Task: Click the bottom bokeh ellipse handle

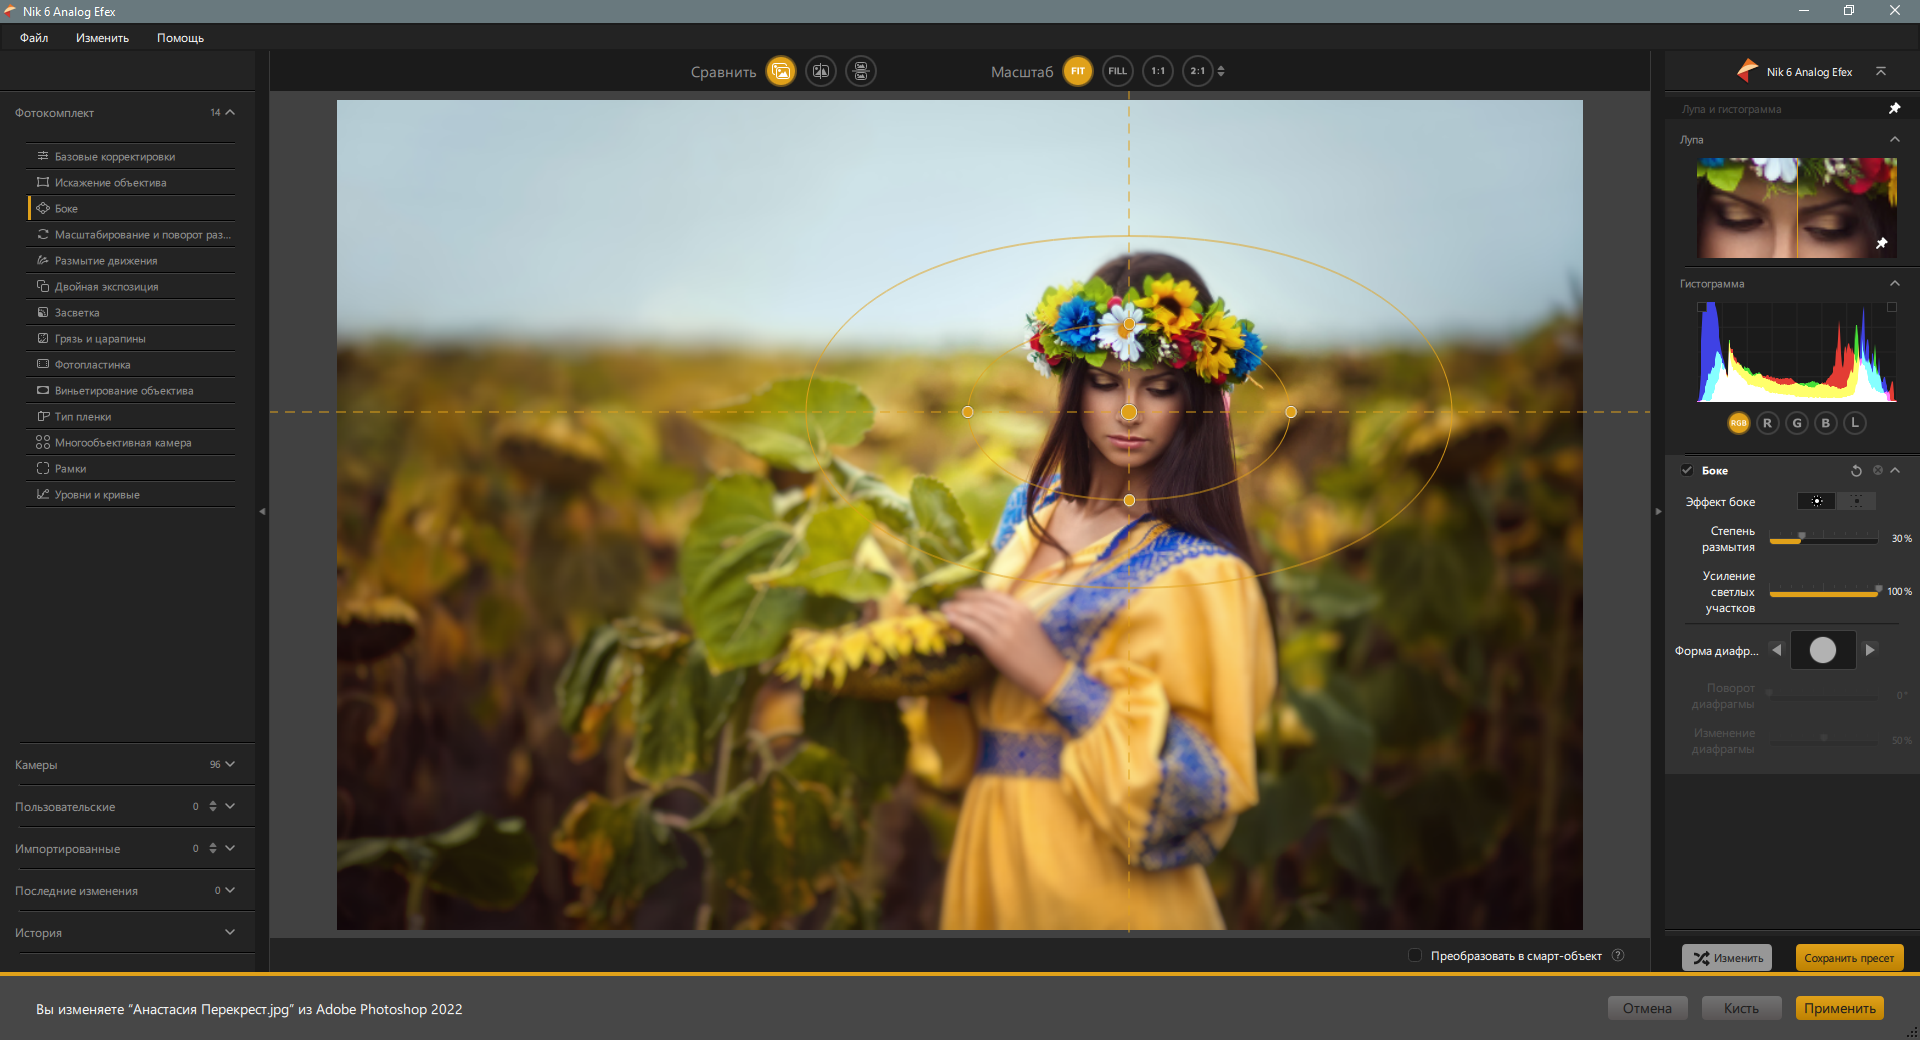Action: 1129,500
